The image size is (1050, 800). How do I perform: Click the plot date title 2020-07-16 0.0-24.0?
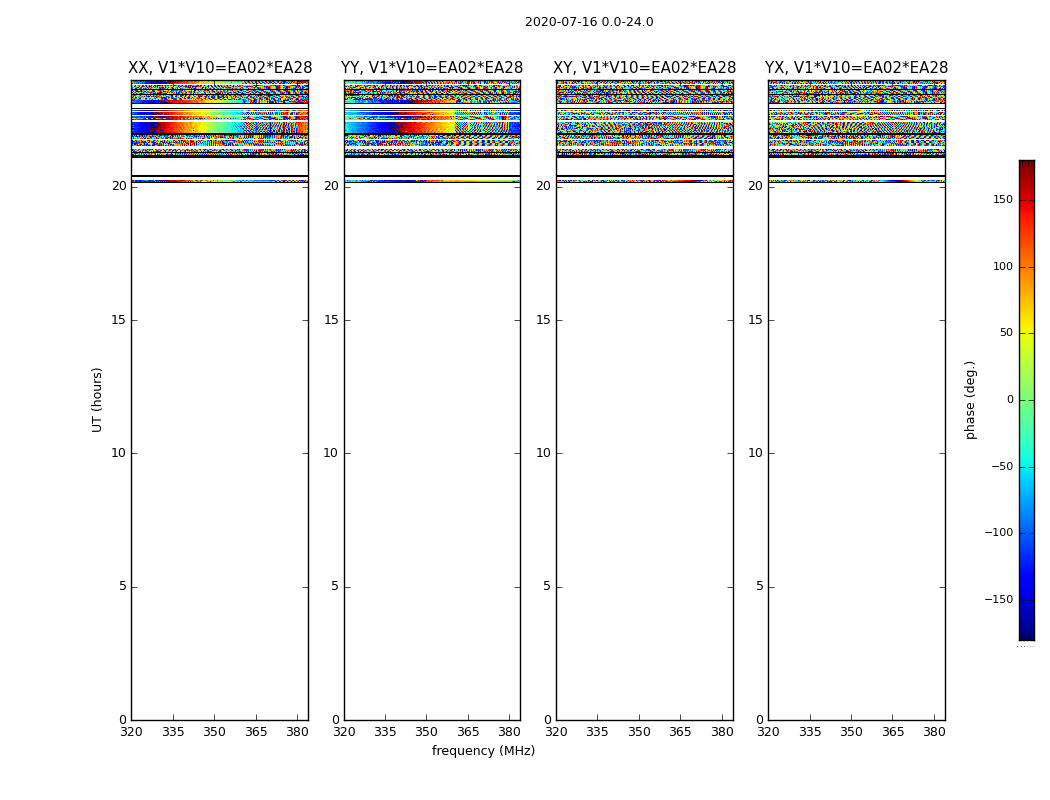click(x=589, y=22)
